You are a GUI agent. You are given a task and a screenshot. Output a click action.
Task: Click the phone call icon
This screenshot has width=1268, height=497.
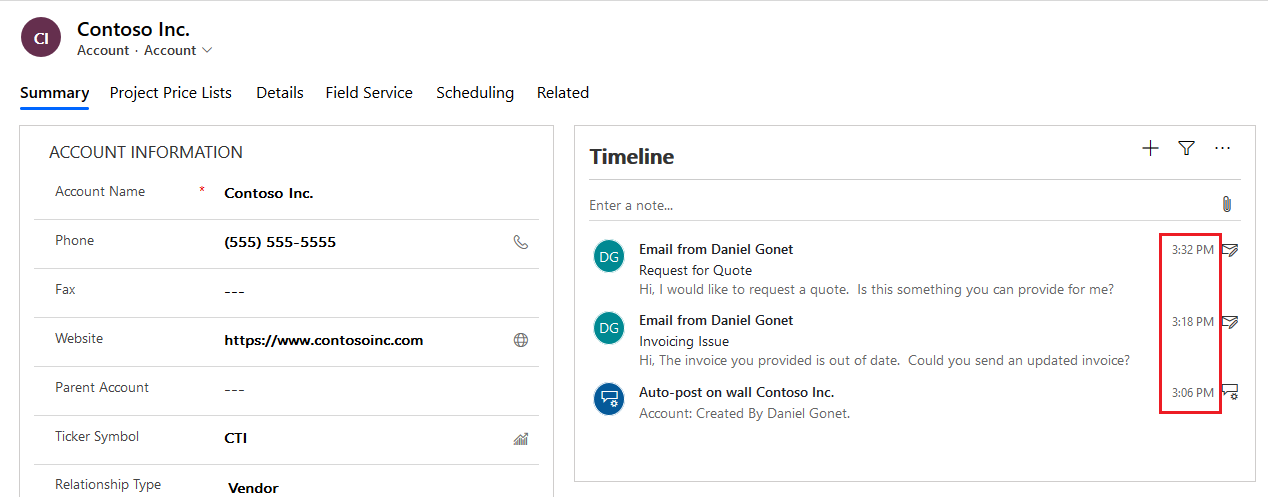point(520,242)
